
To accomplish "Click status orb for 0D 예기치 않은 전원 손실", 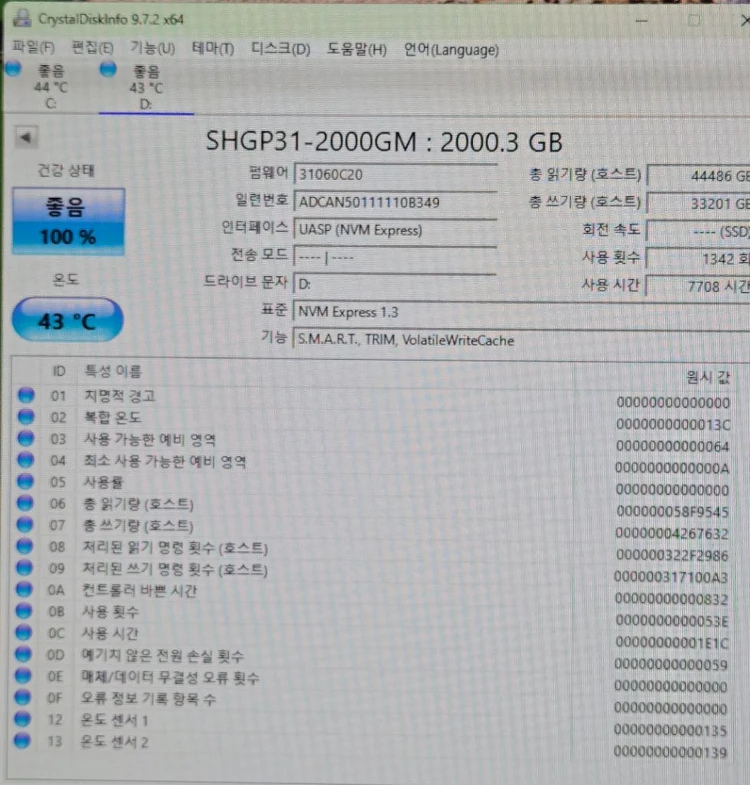I will [24, 654].
